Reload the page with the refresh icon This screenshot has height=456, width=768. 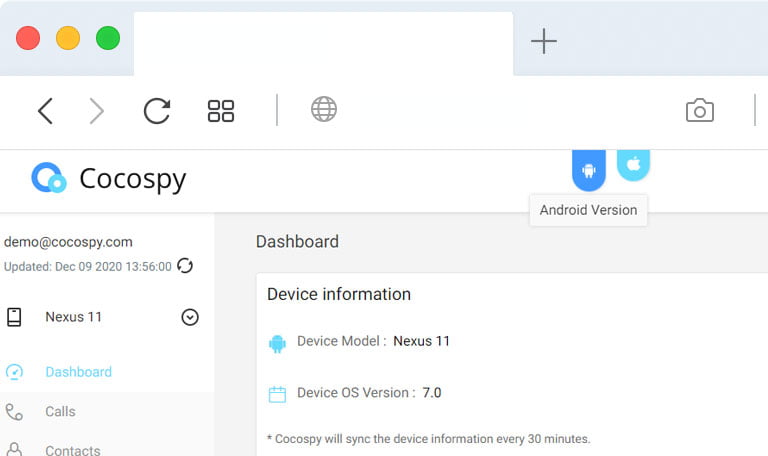point(157,111)
